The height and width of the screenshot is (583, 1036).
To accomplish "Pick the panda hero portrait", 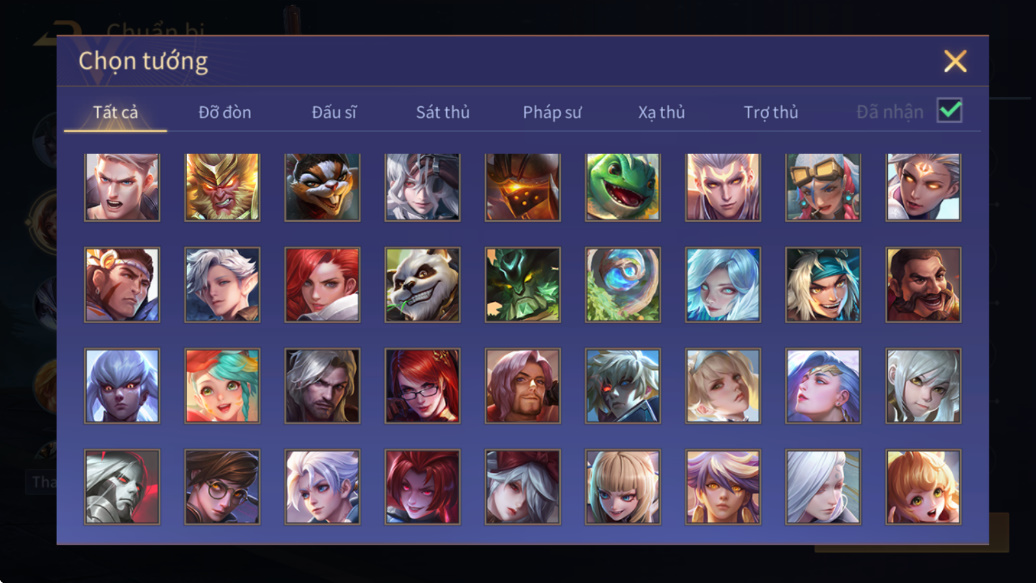I will tap(422, 285).
